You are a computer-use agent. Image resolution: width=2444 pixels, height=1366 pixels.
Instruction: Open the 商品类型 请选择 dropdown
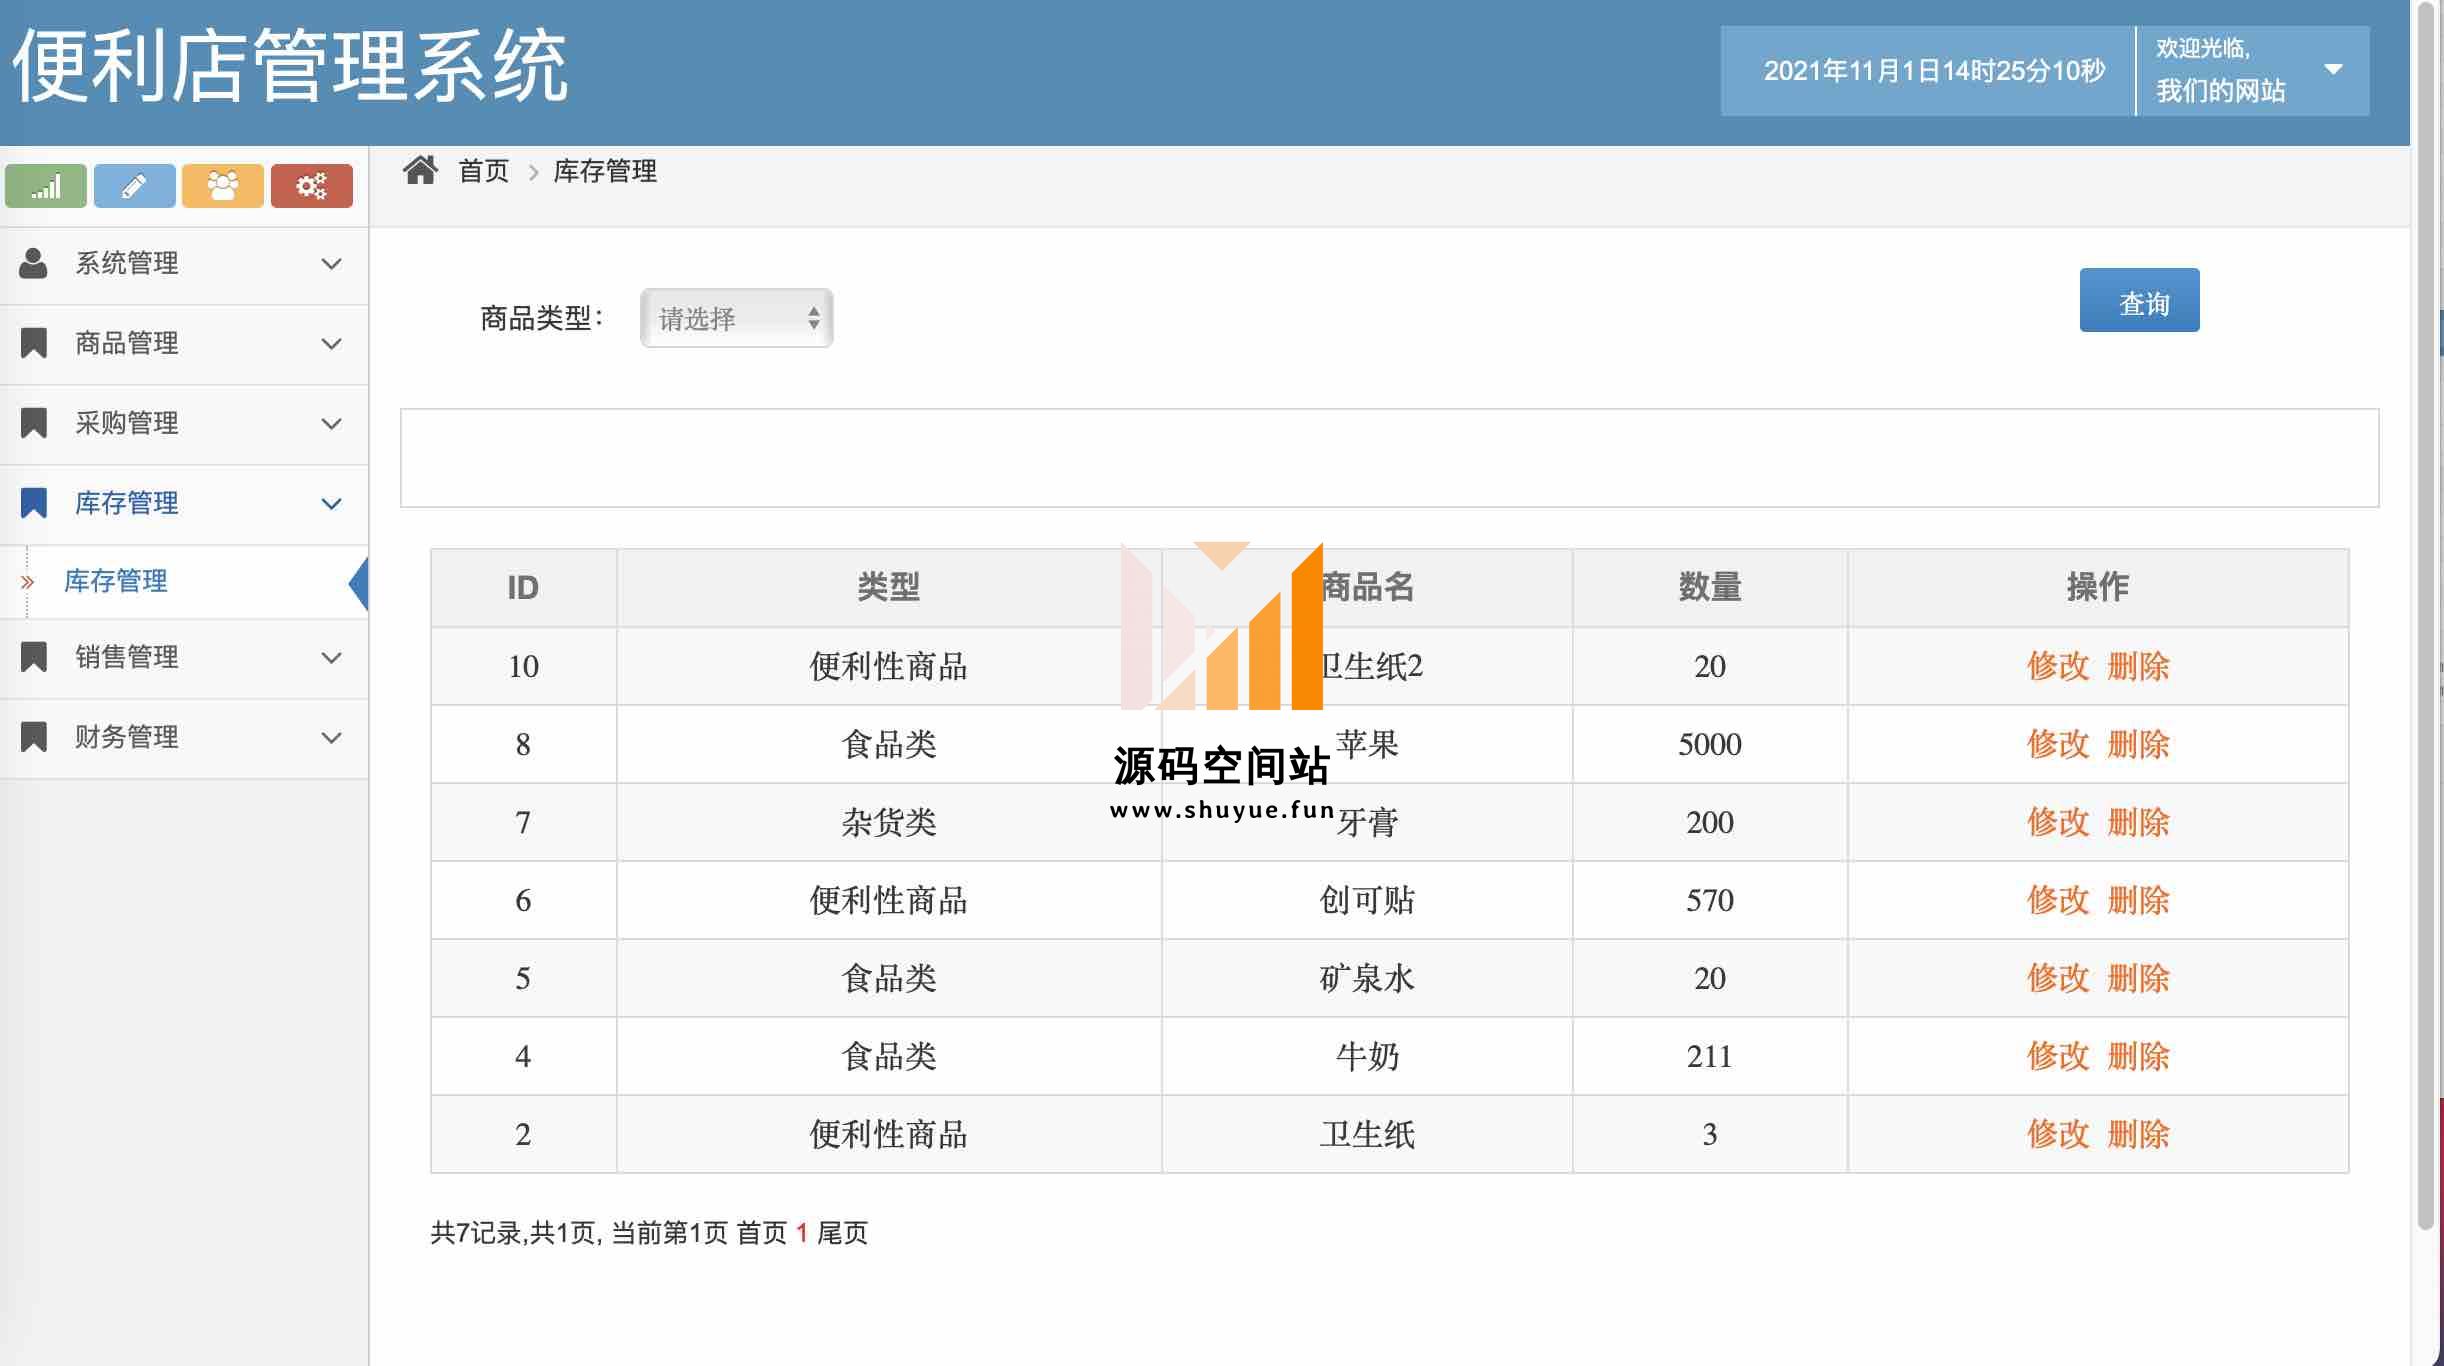tap(736, 318)
